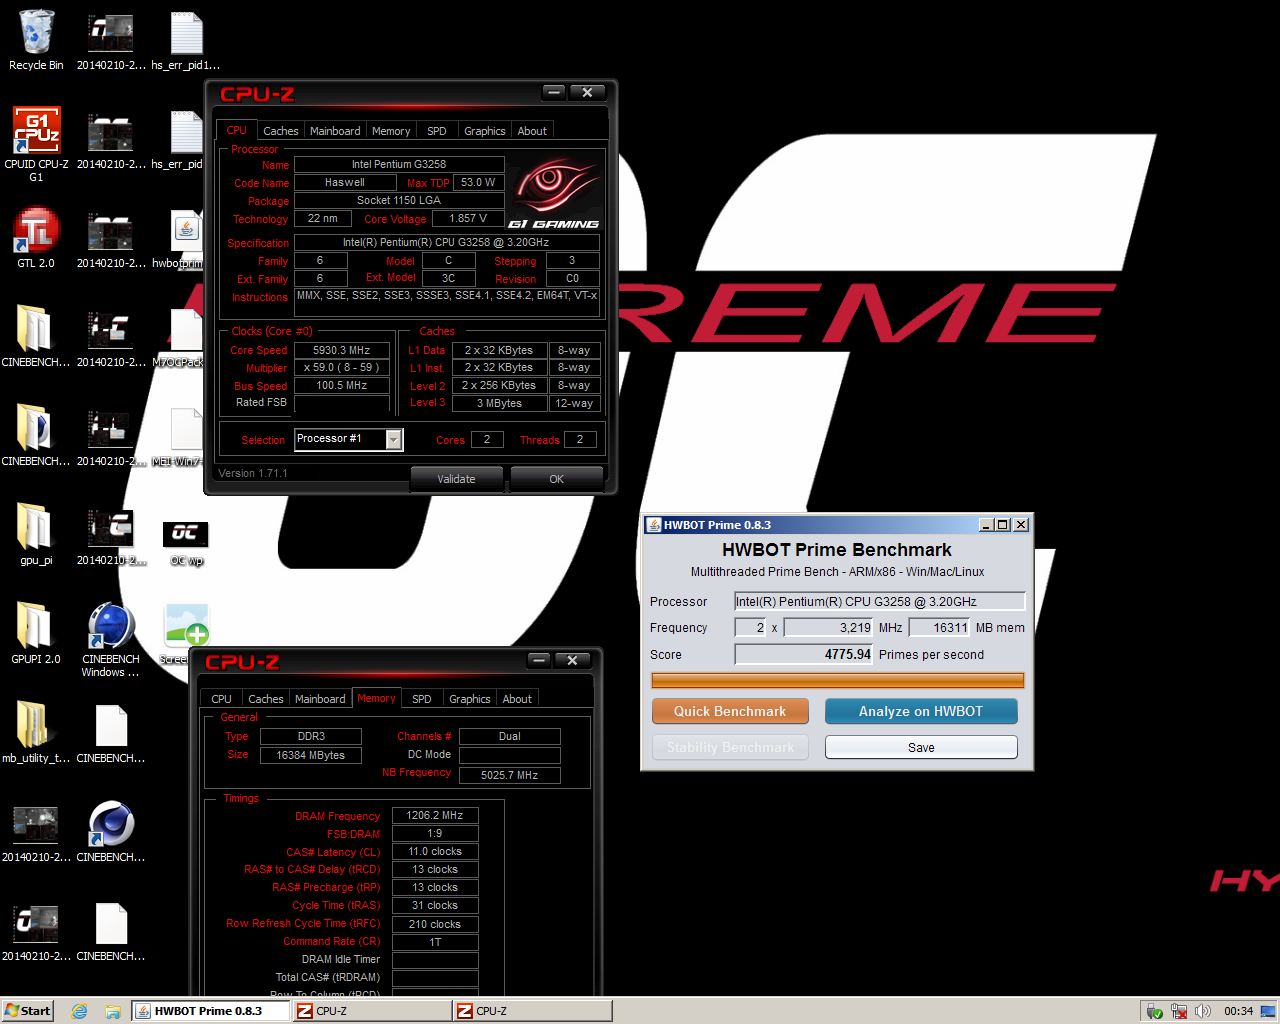Launch the GTL 2.0 desktop shortcut
The height and width of the screenshot is (1024, 1280).
pos(36,238)
